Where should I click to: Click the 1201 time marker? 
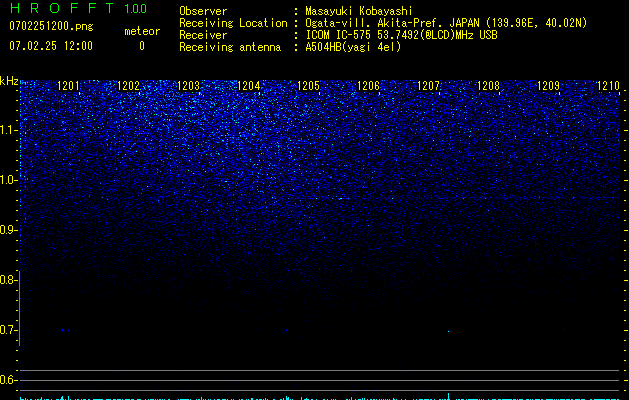click(68, 86)
